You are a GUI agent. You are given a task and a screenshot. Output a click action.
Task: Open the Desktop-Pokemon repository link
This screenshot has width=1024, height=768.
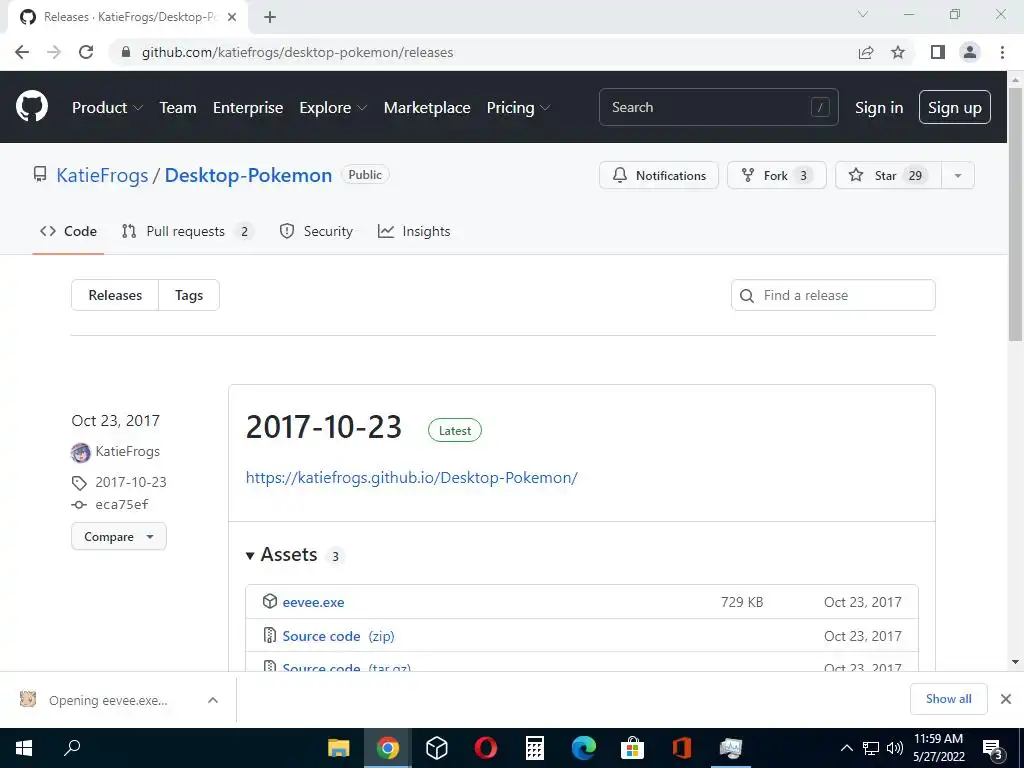coord(248,176)
